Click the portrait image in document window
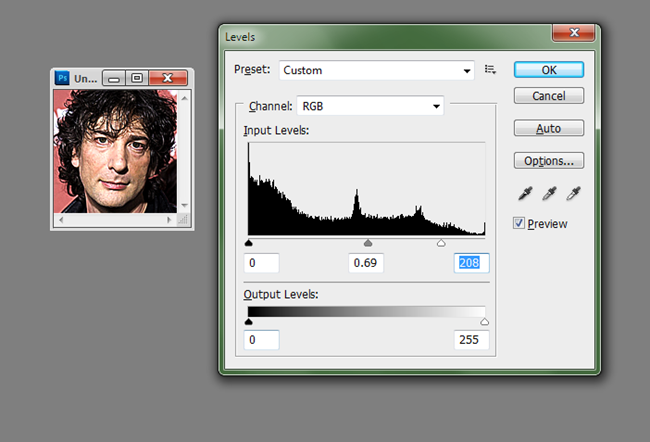Screen dimensions: 650x442 tap(115, 151)
